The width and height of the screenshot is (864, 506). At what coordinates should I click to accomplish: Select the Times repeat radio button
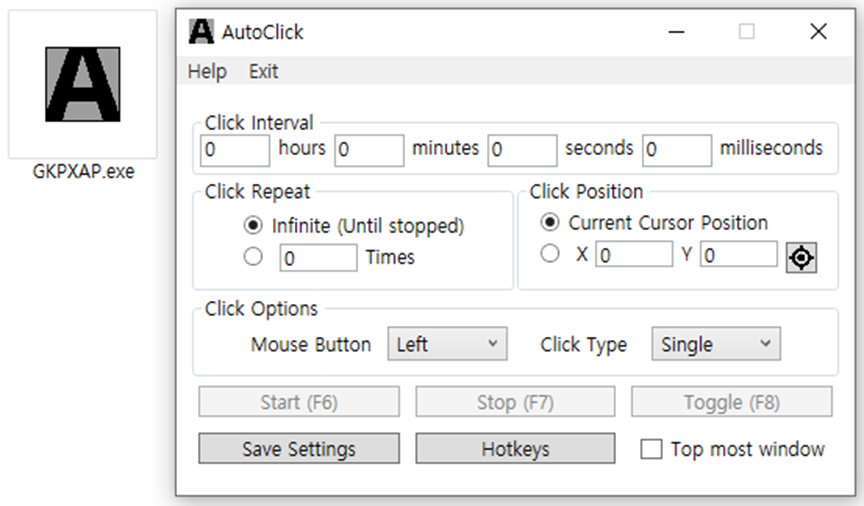[x=253, y=256]
